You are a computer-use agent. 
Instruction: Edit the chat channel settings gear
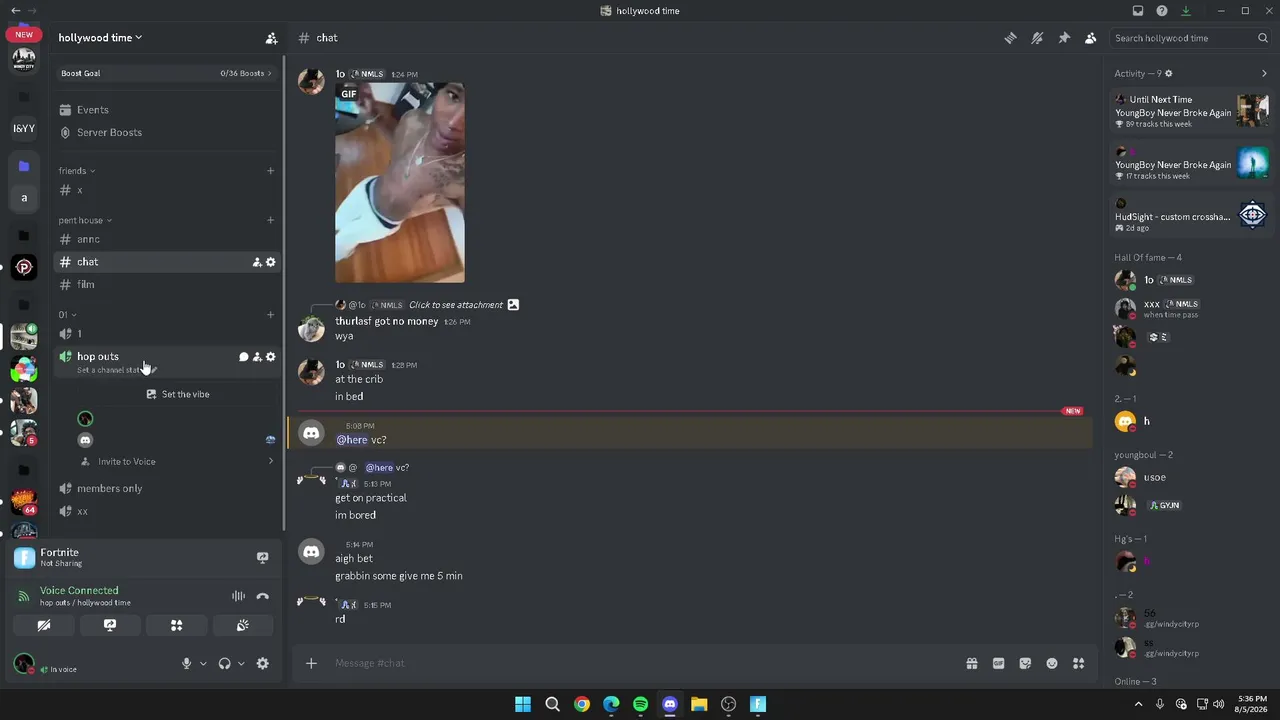click(270, 262)
